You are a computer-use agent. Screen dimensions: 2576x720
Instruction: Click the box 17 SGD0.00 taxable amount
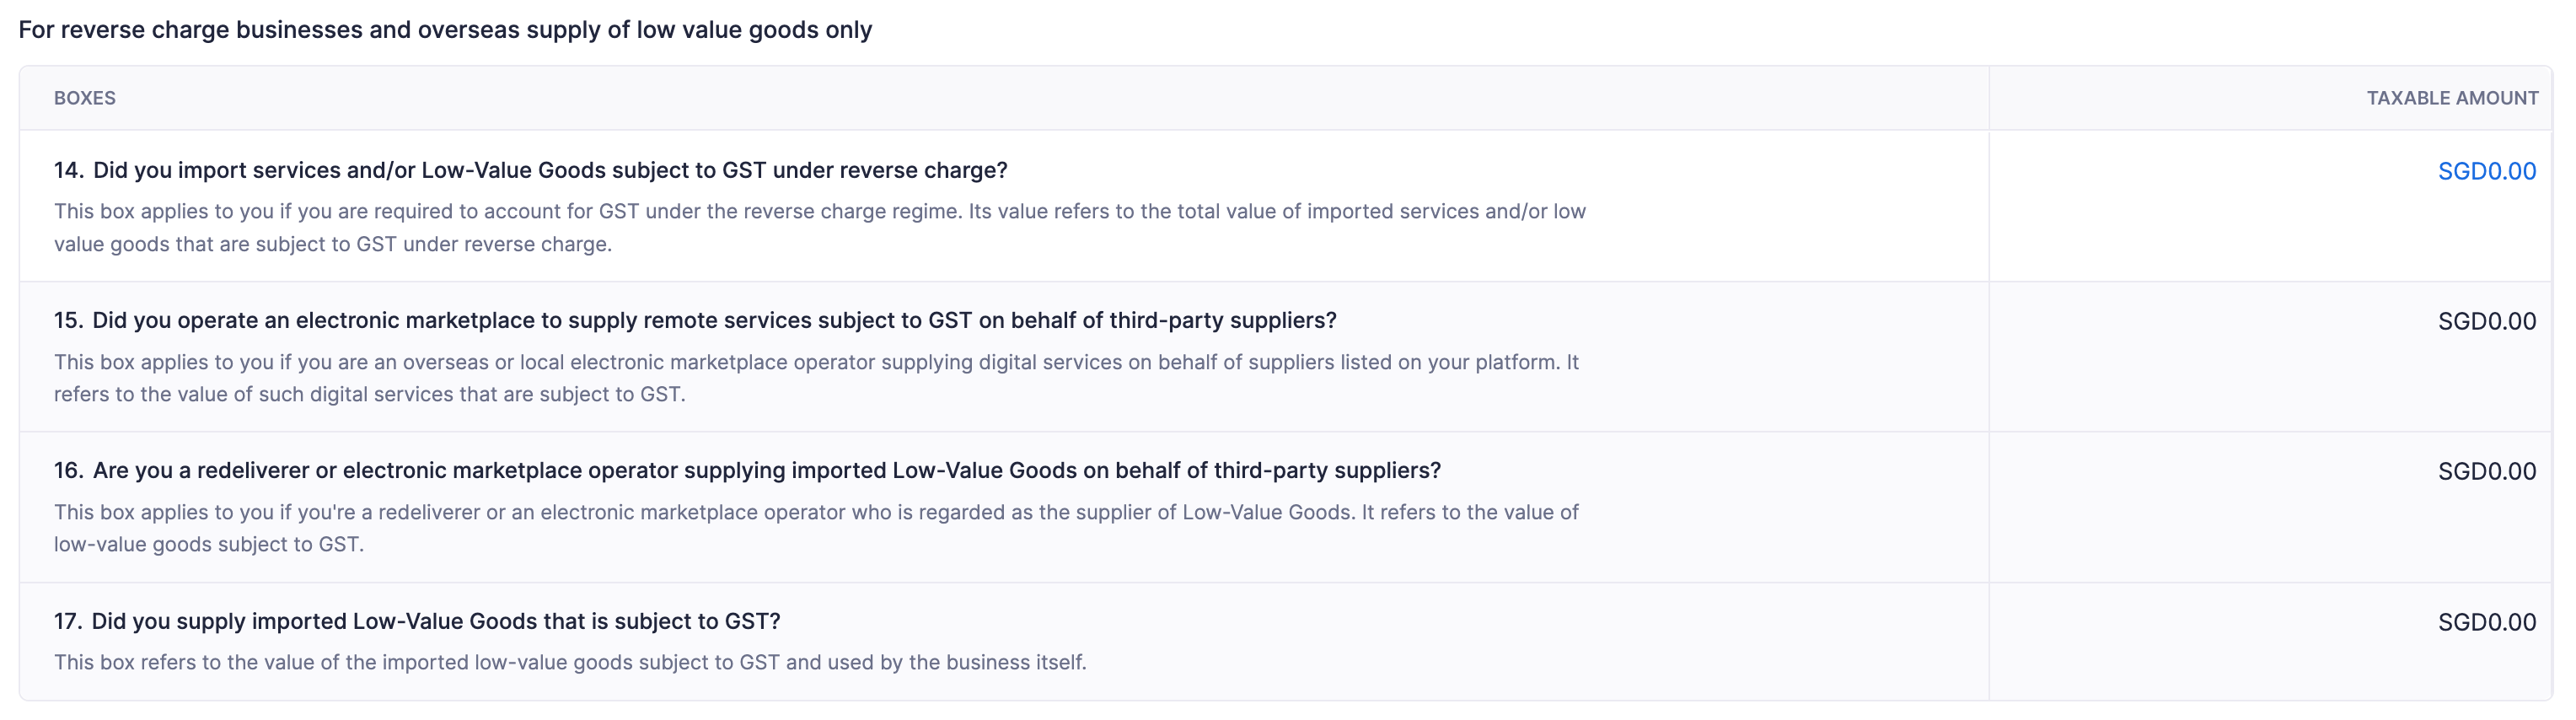pos(2486,622)
